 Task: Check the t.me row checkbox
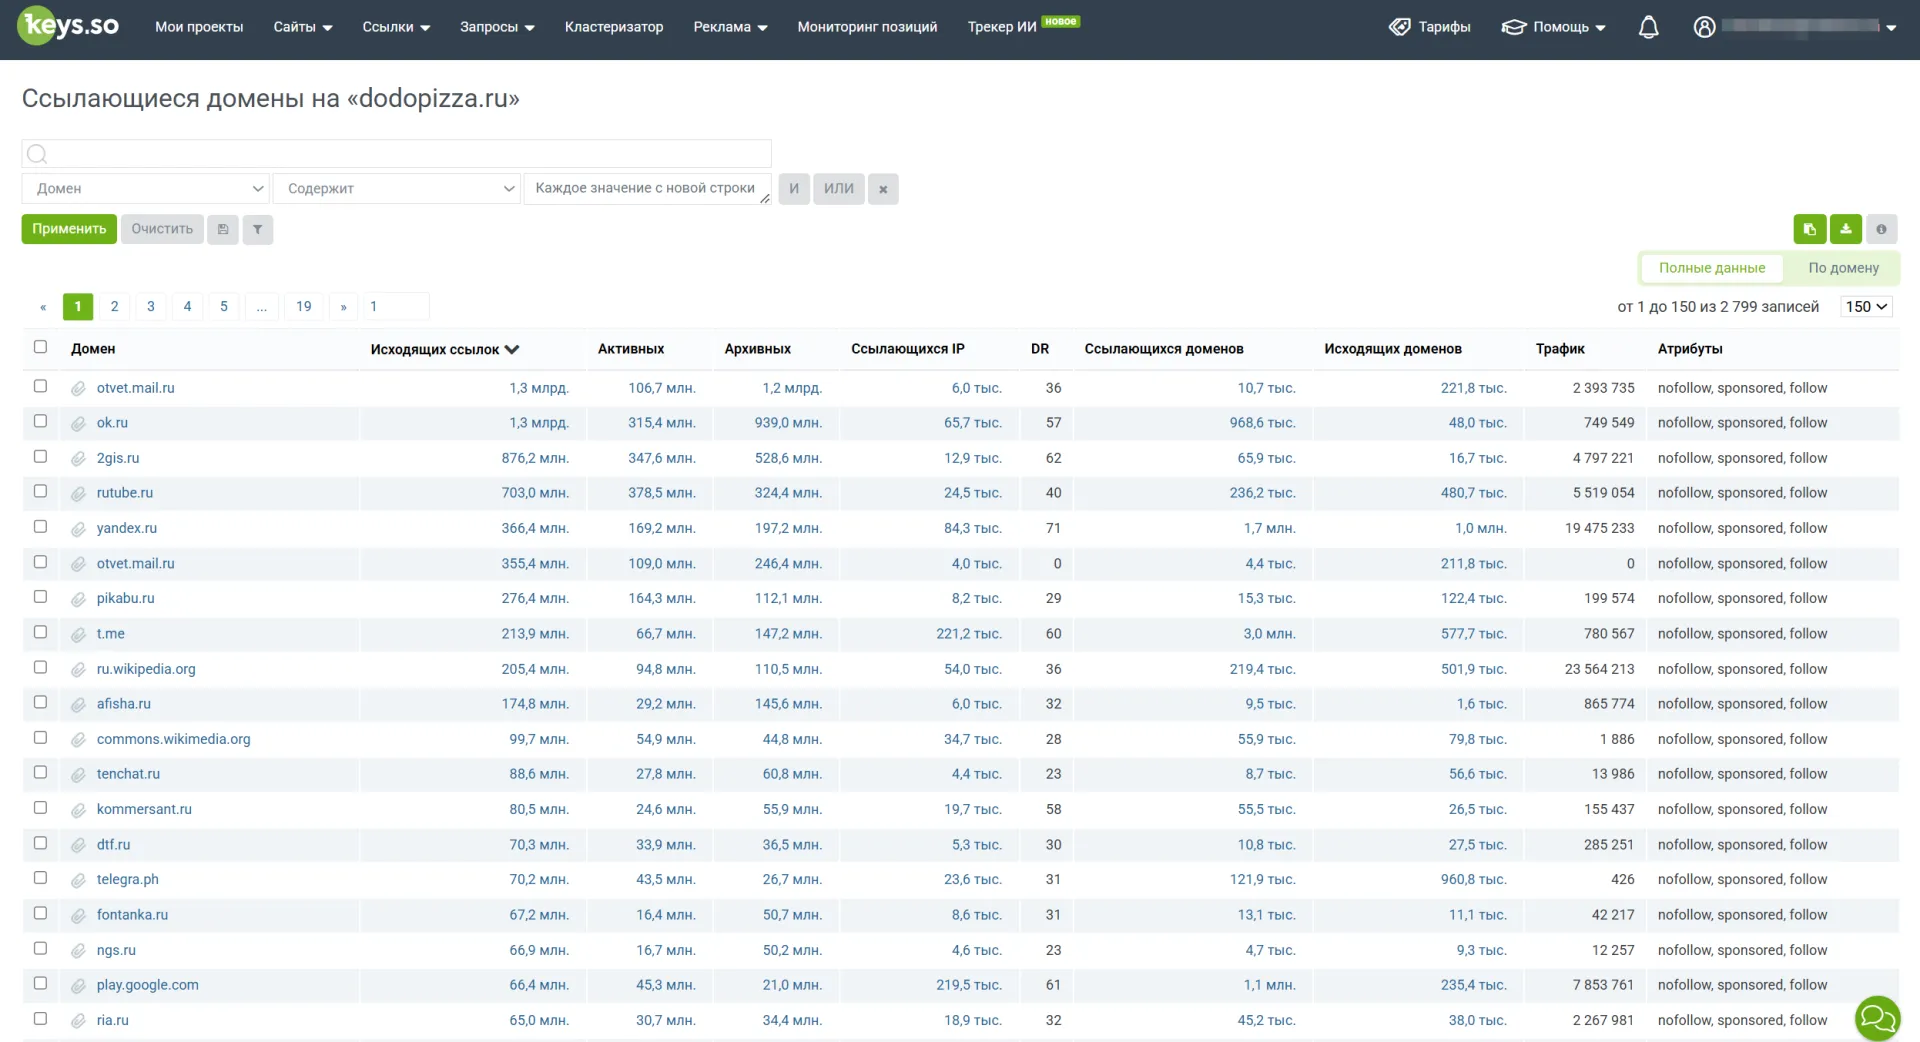40,632
